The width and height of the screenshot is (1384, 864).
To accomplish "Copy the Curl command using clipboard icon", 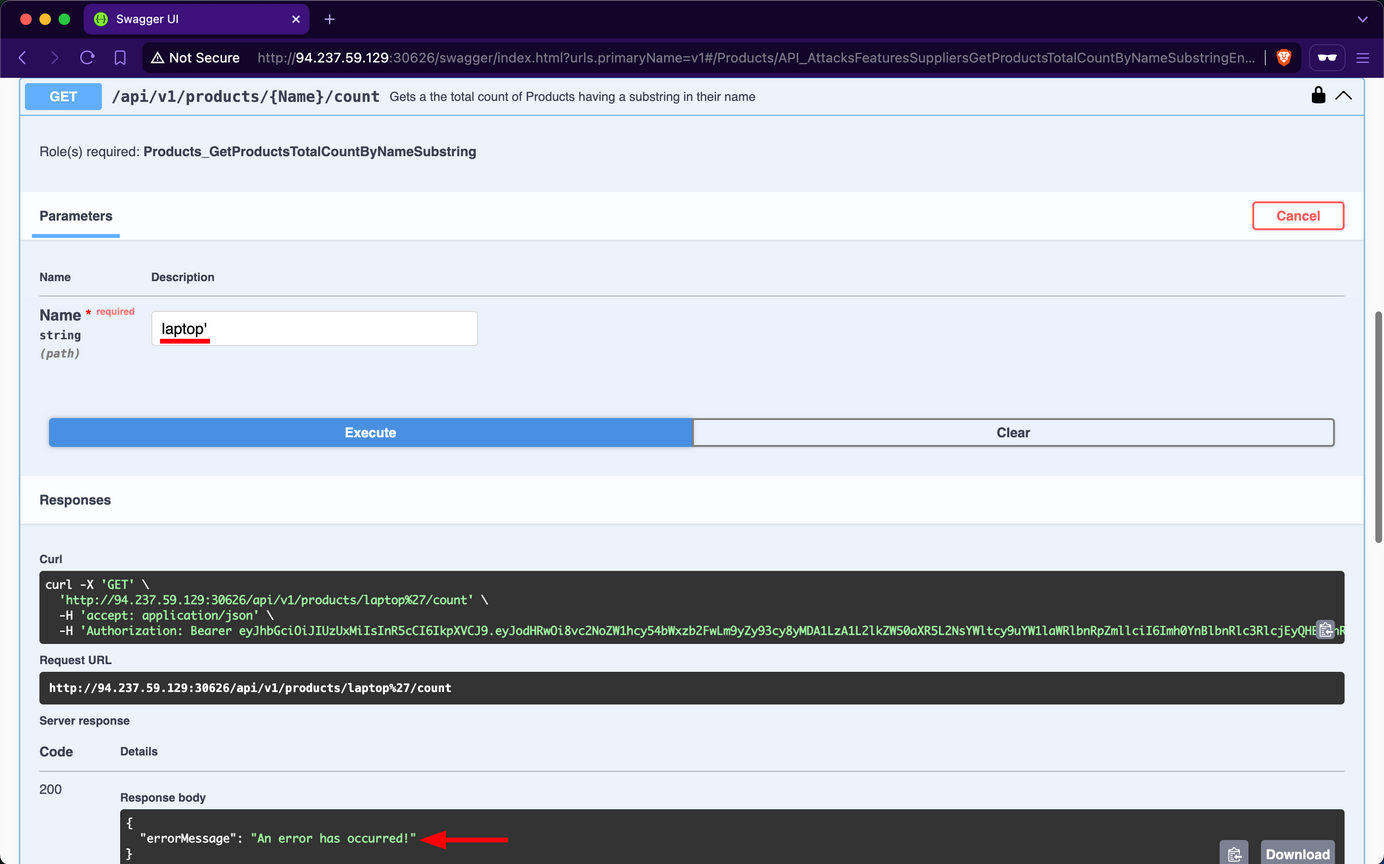I will pos(1326,629).
